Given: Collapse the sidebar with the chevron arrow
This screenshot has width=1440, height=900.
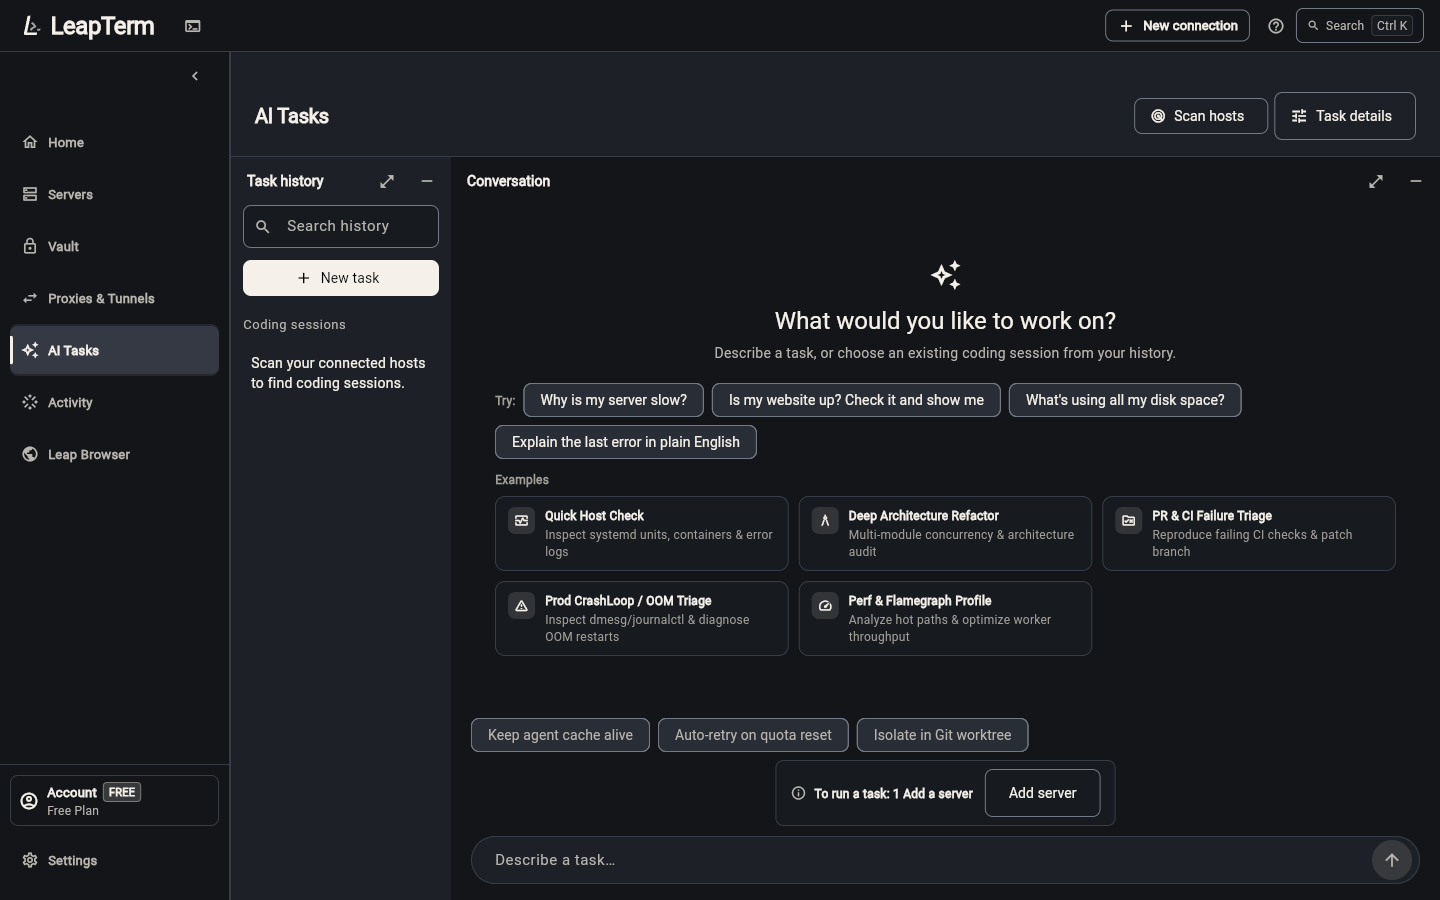Looking at the screenshot, I should tap(195, 76).
